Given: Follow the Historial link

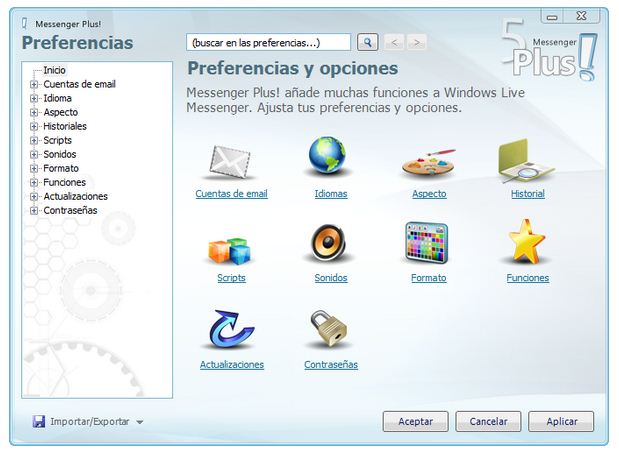Looking at the screenshot, I should pyautogui.click(x=527, y=194).
